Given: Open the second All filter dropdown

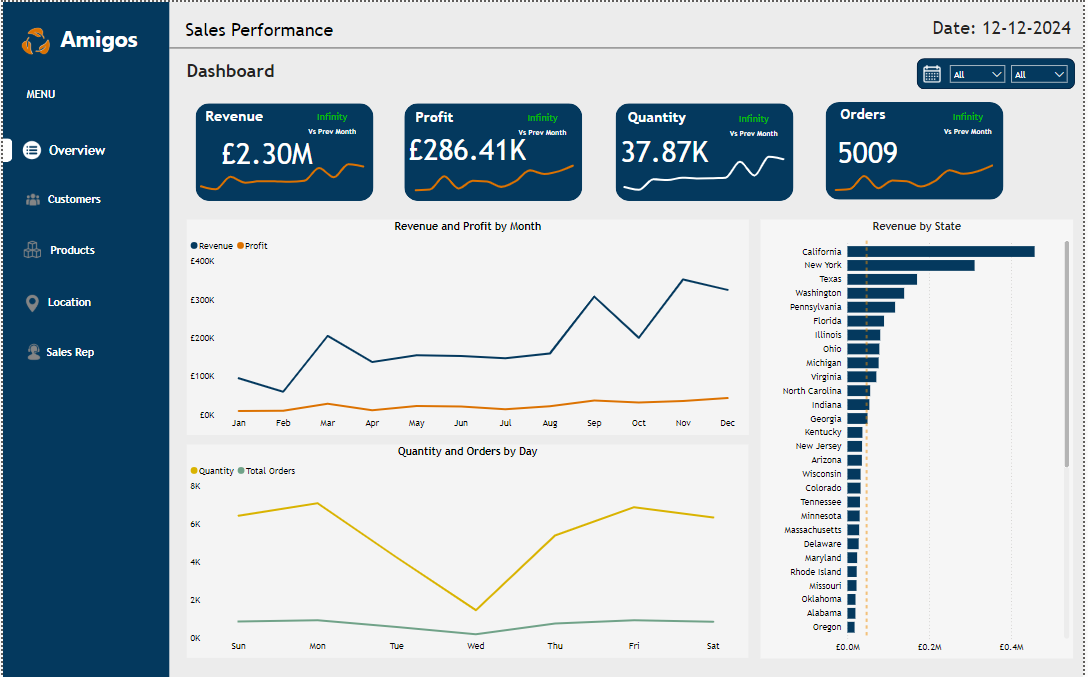Looking at the screenshot, I should coord(1040,73).
